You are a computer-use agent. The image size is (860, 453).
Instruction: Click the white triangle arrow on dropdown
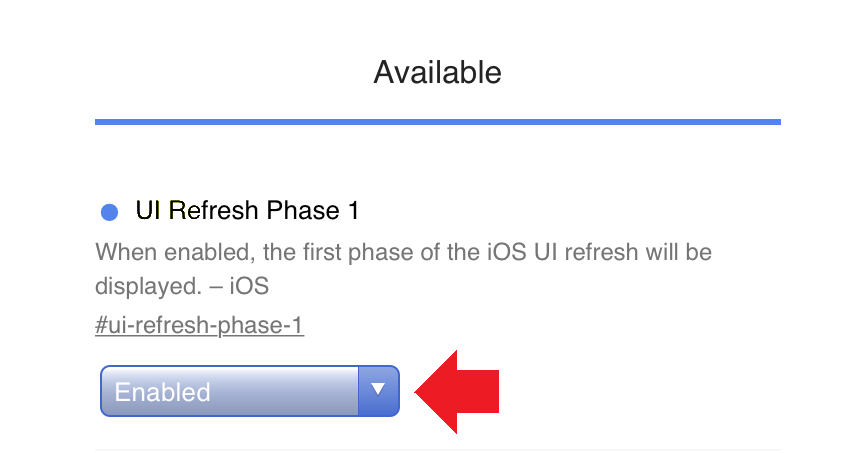coord(378,390)
